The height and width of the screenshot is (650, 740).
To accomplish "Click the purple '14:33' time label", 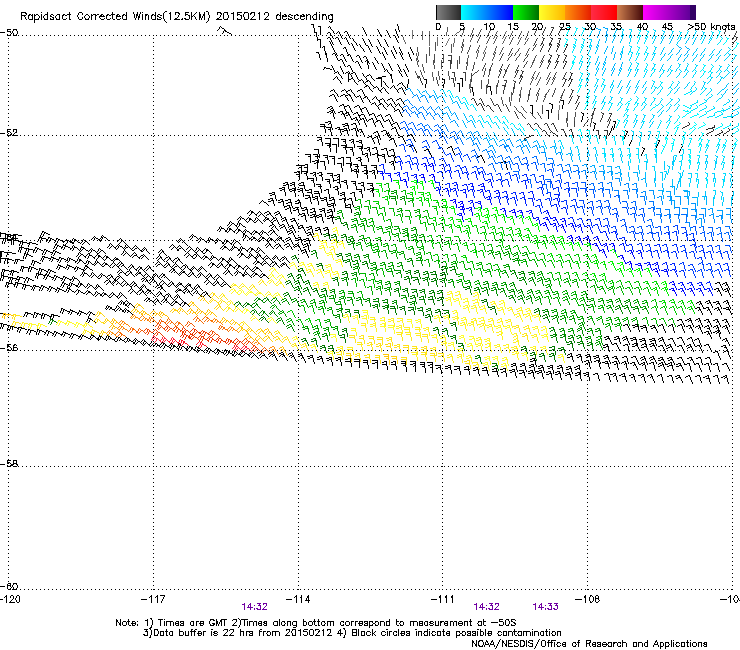I will (x=546, y=607).
